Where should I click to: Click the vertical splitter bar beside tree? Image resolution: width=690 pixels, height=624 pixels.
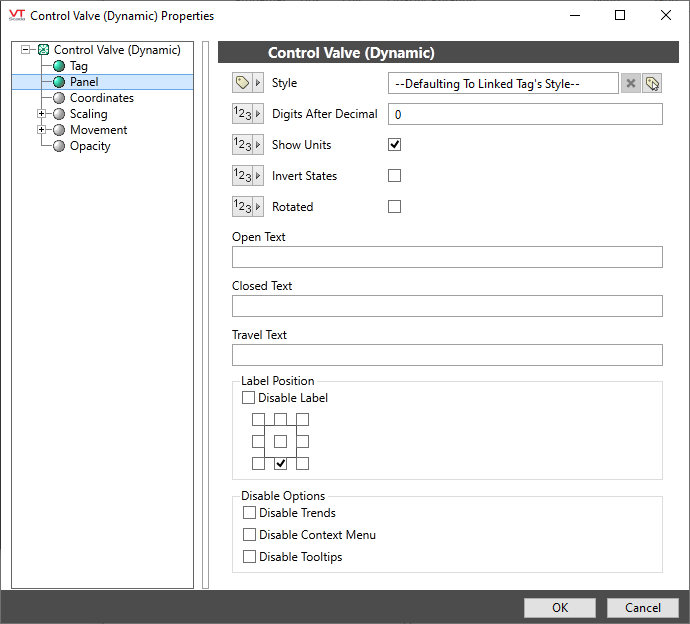point(206,315)
